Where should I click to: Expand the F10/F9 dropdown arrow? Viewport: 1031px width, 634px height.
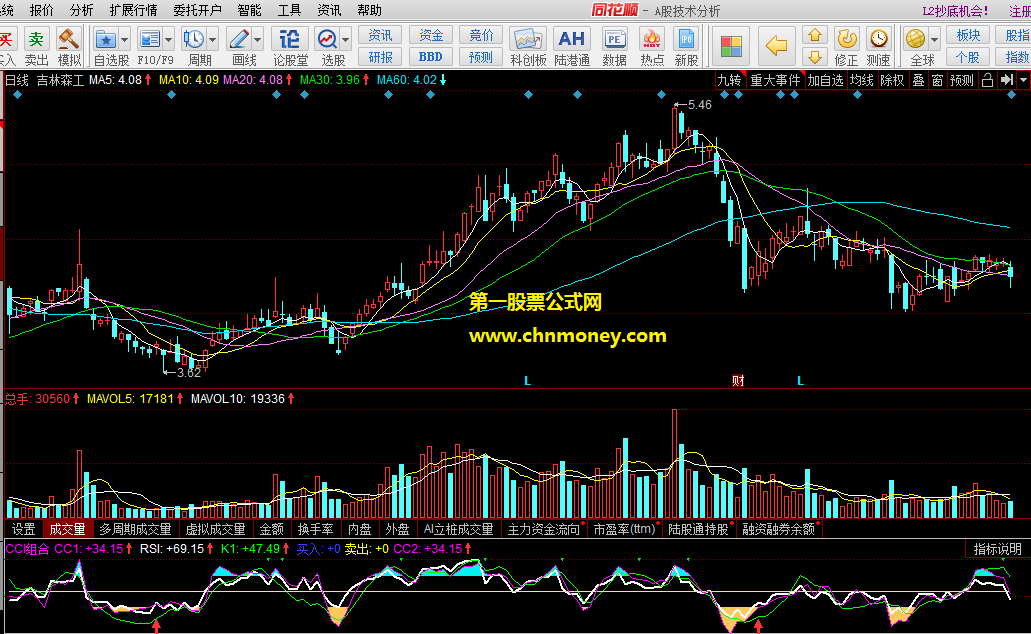coord(168,40)
